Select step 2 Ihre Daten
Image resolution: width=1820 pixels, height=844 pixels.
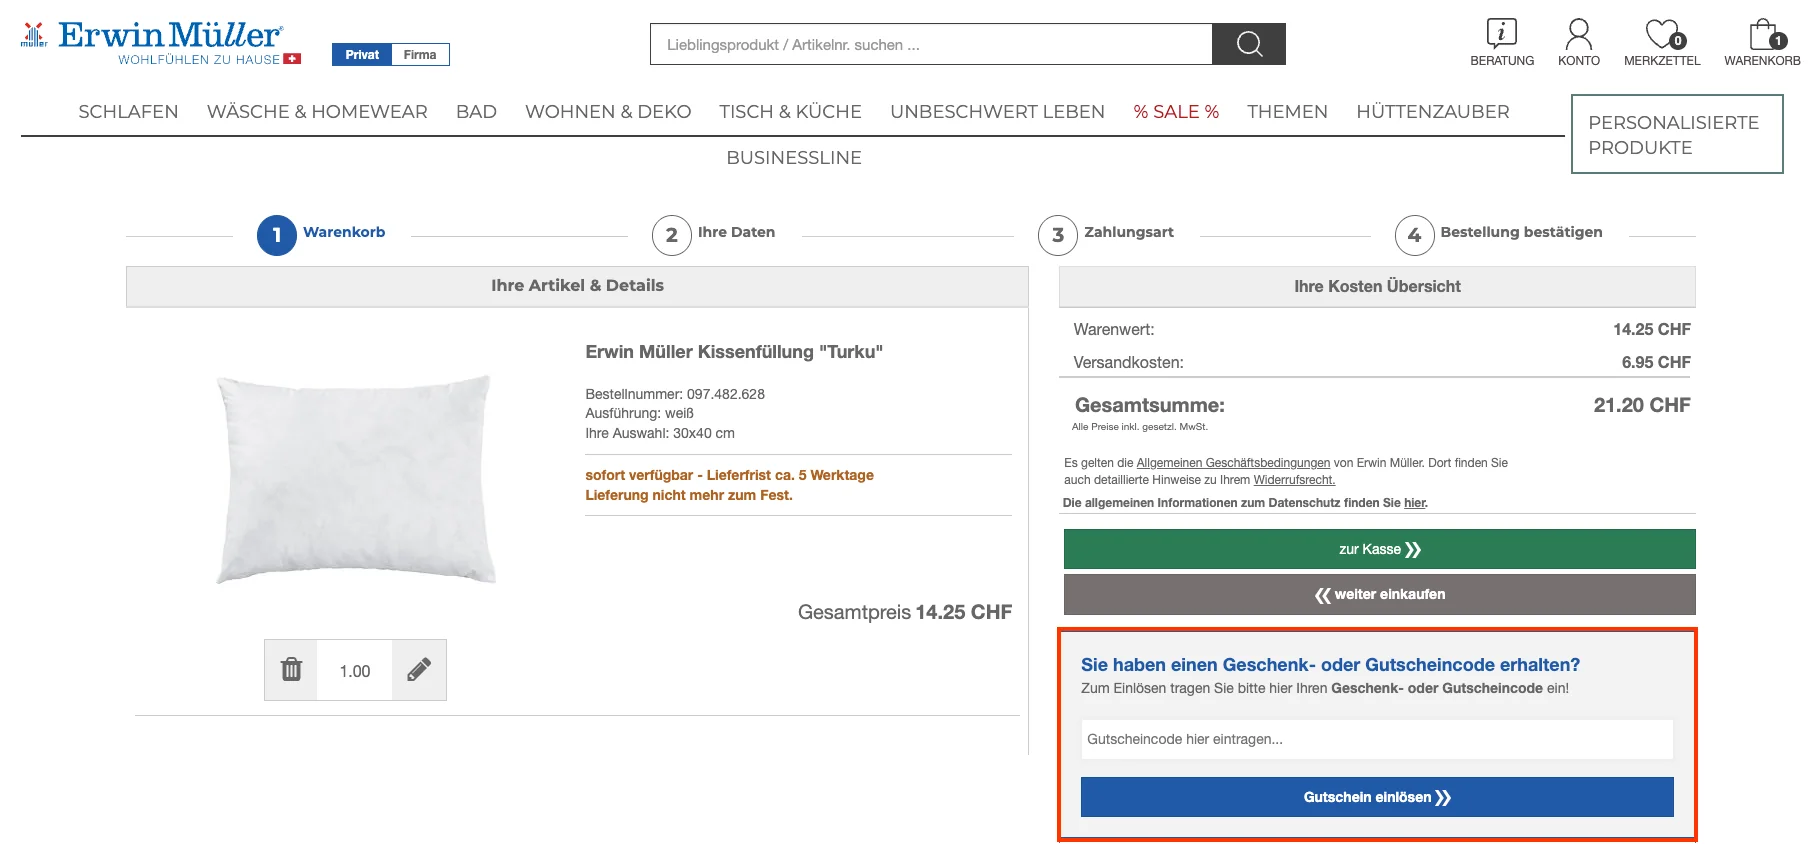(x=714, y=234)
